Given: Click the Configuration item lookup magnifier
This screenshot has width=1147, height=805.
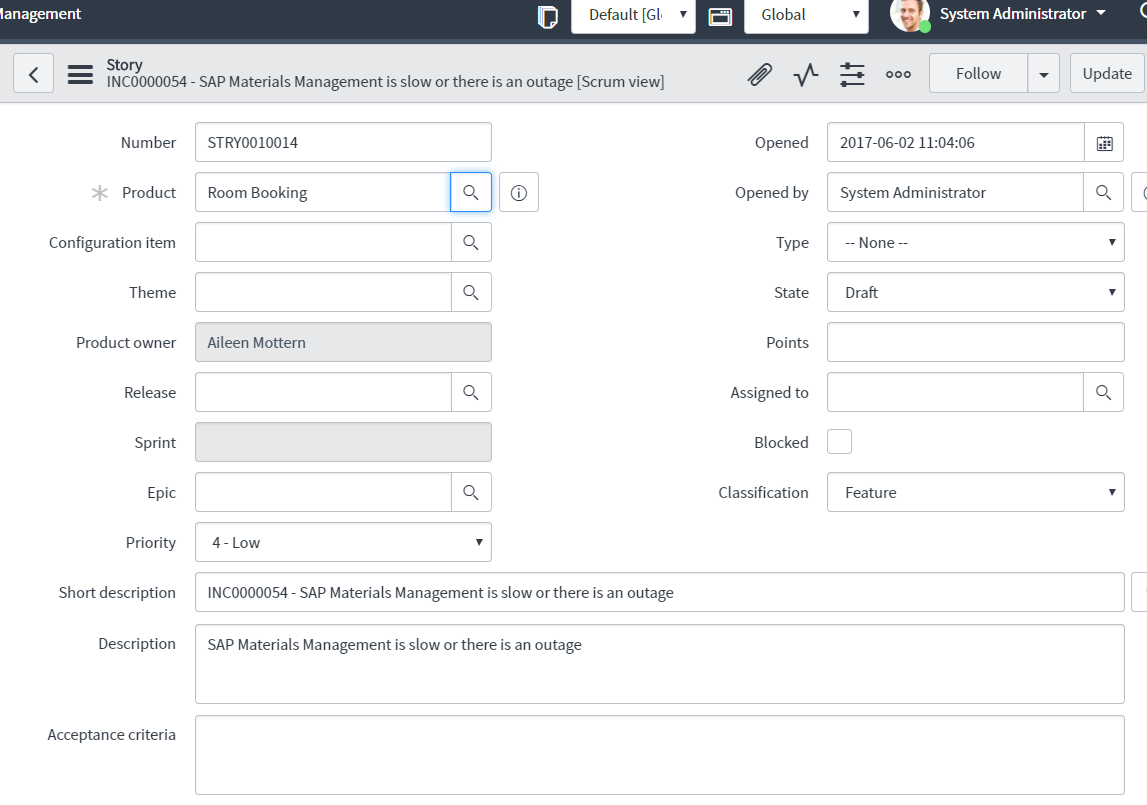Looking at the screenshot, I should click(470, 242).
